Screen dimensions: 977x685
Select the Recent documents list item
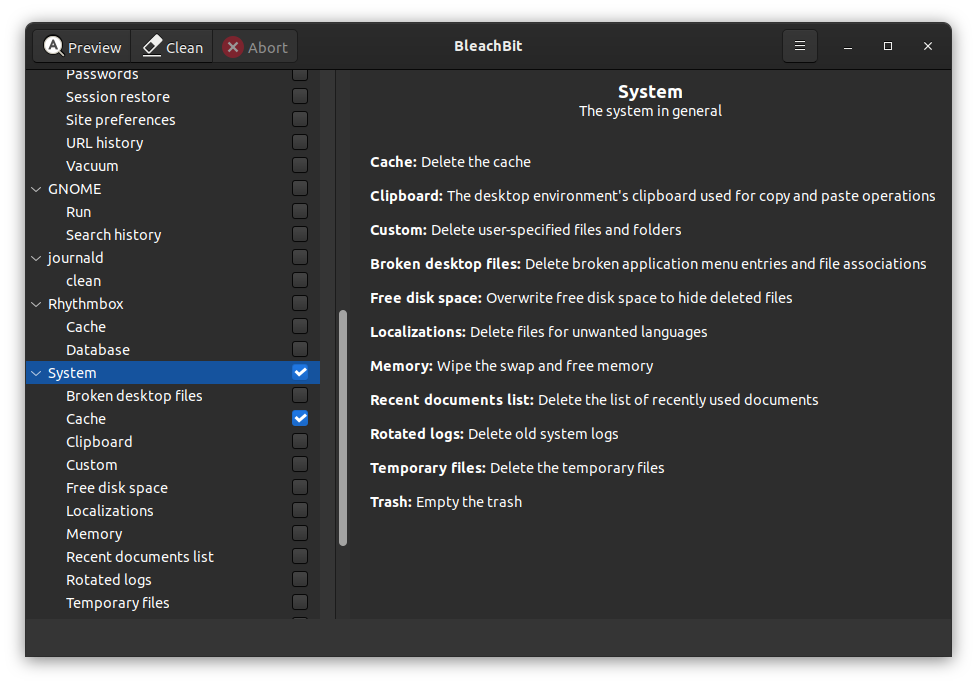pos(140,557)
